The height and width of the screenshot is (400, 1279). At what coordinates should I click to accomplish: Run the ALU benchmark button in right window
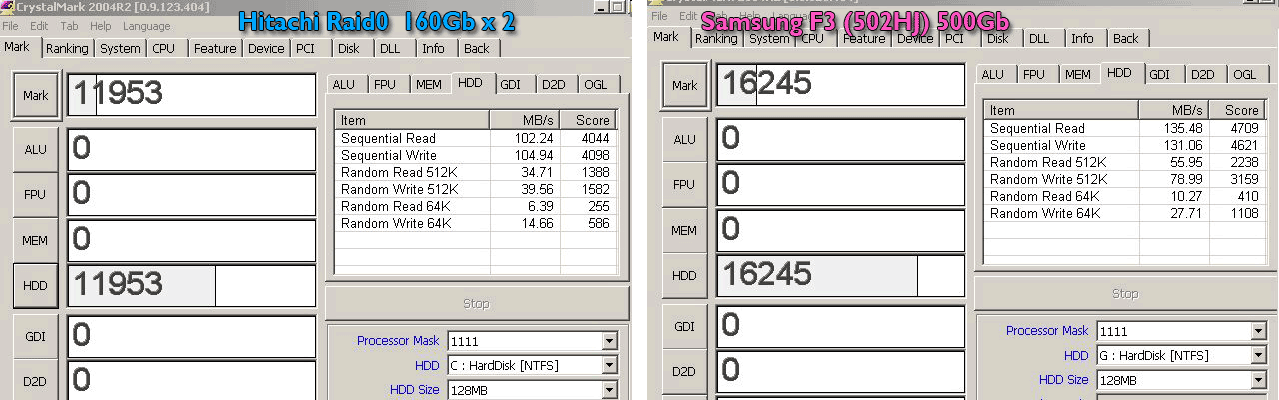point(685,139)
